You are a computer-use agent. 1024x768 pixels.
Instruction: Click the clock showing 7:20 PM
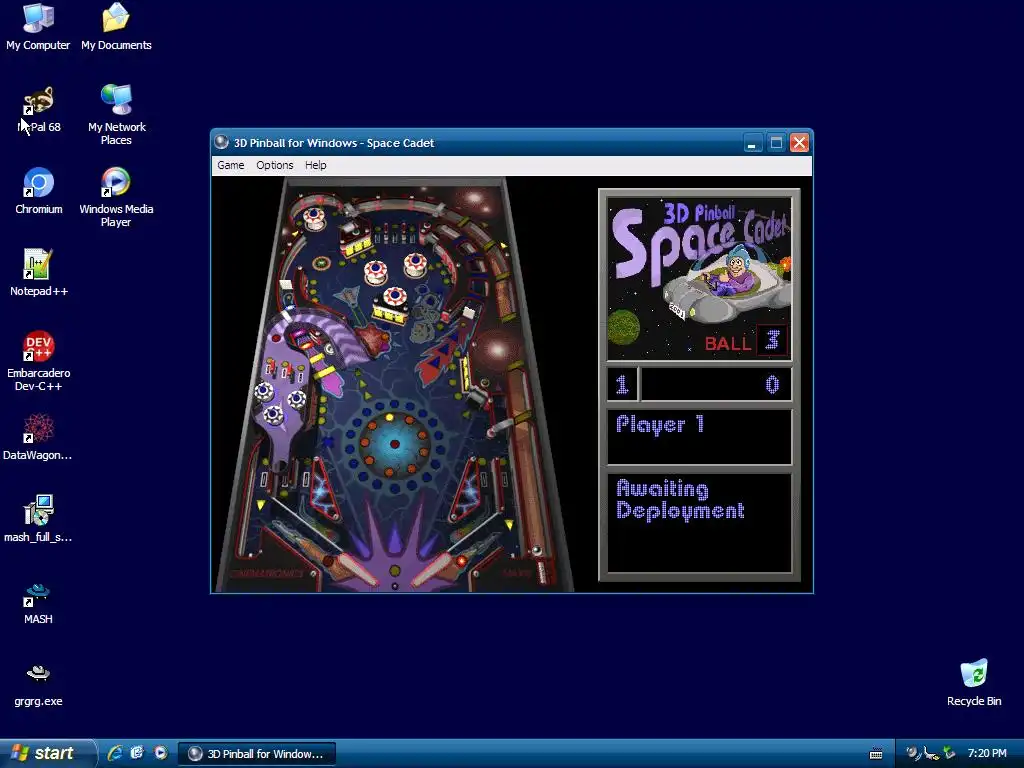click(x=987, y=754)
